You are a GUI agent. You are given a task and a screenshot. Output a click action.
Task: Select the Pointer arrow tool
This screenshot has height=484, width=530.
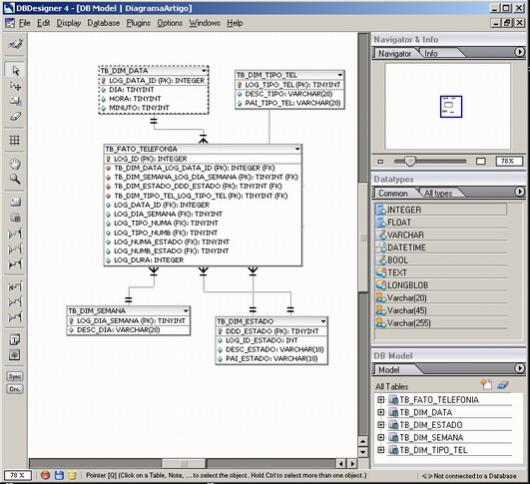coord(15,70)
